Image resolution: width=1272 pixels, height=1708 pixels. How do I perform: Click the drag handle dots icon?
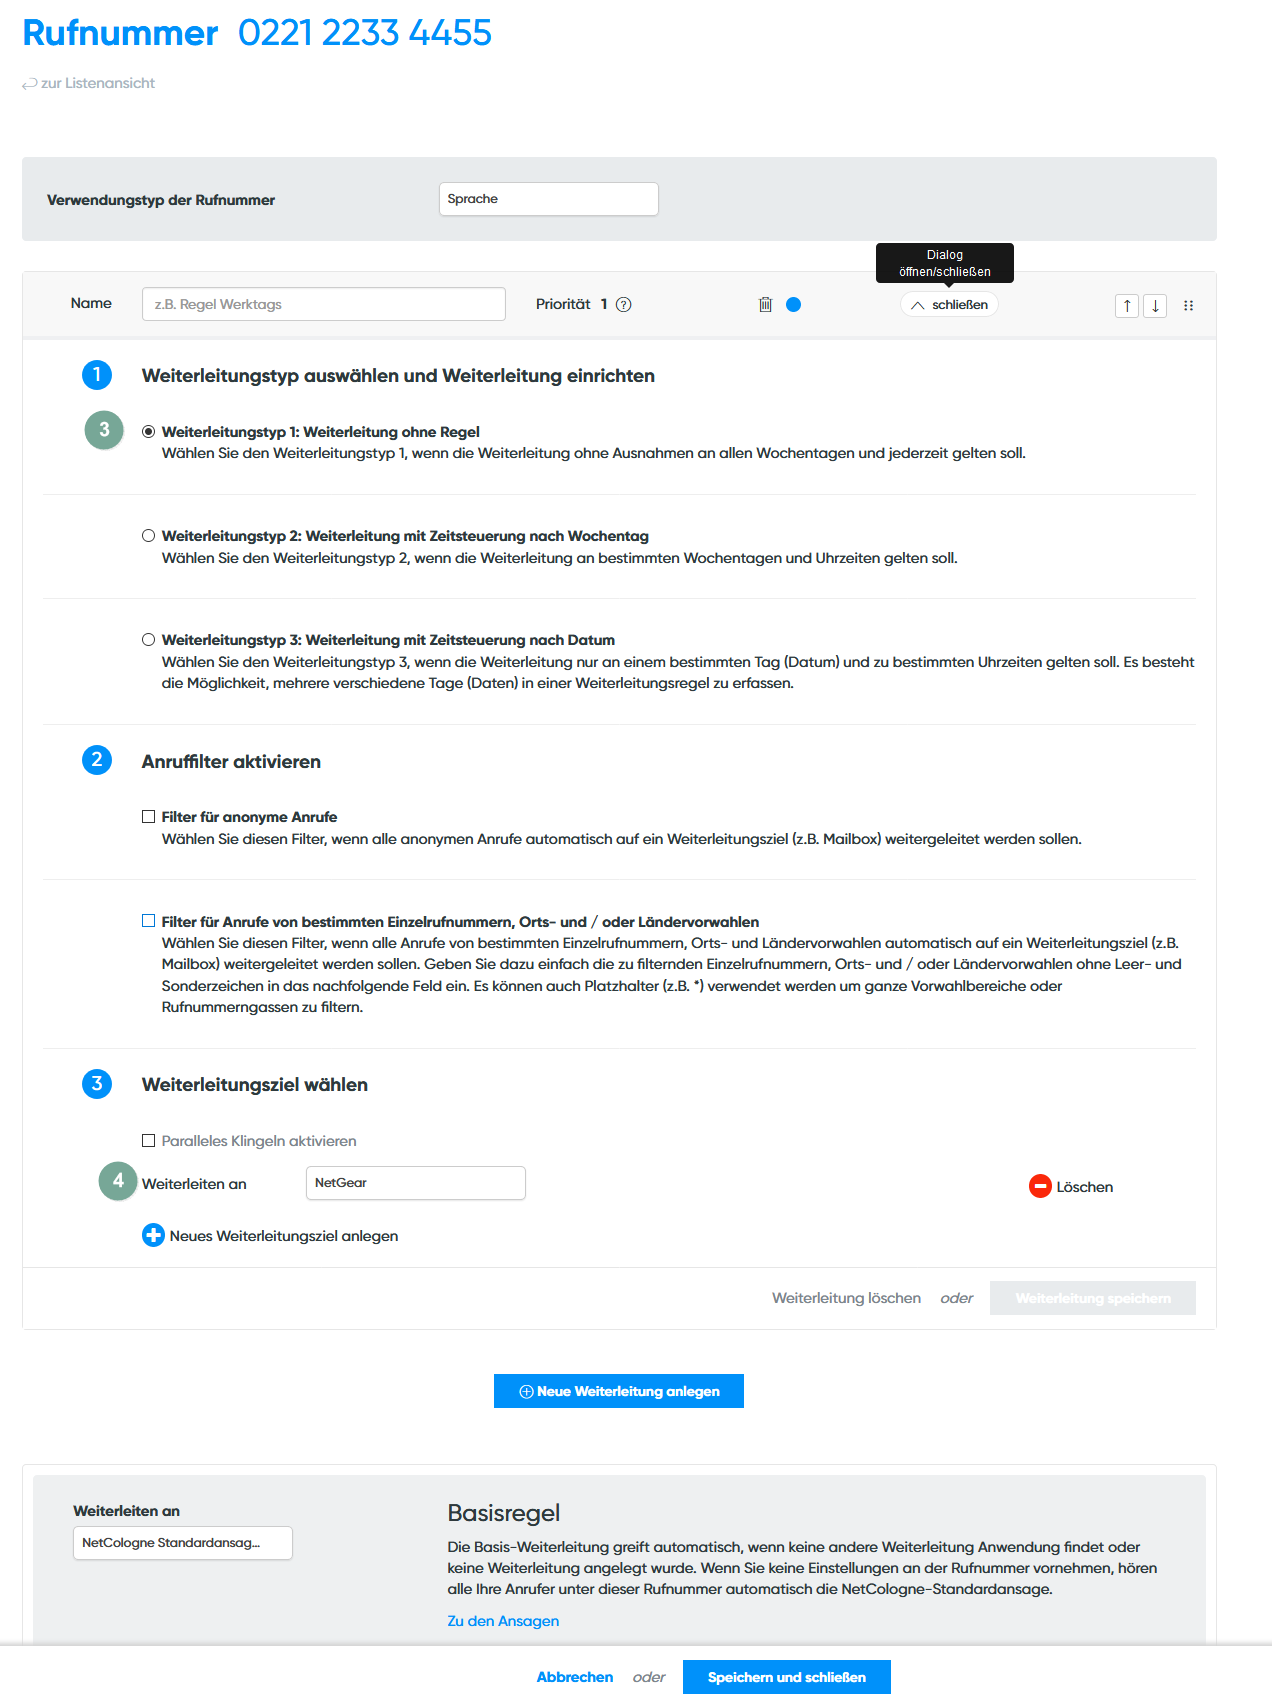click(x=1189, y=306)
